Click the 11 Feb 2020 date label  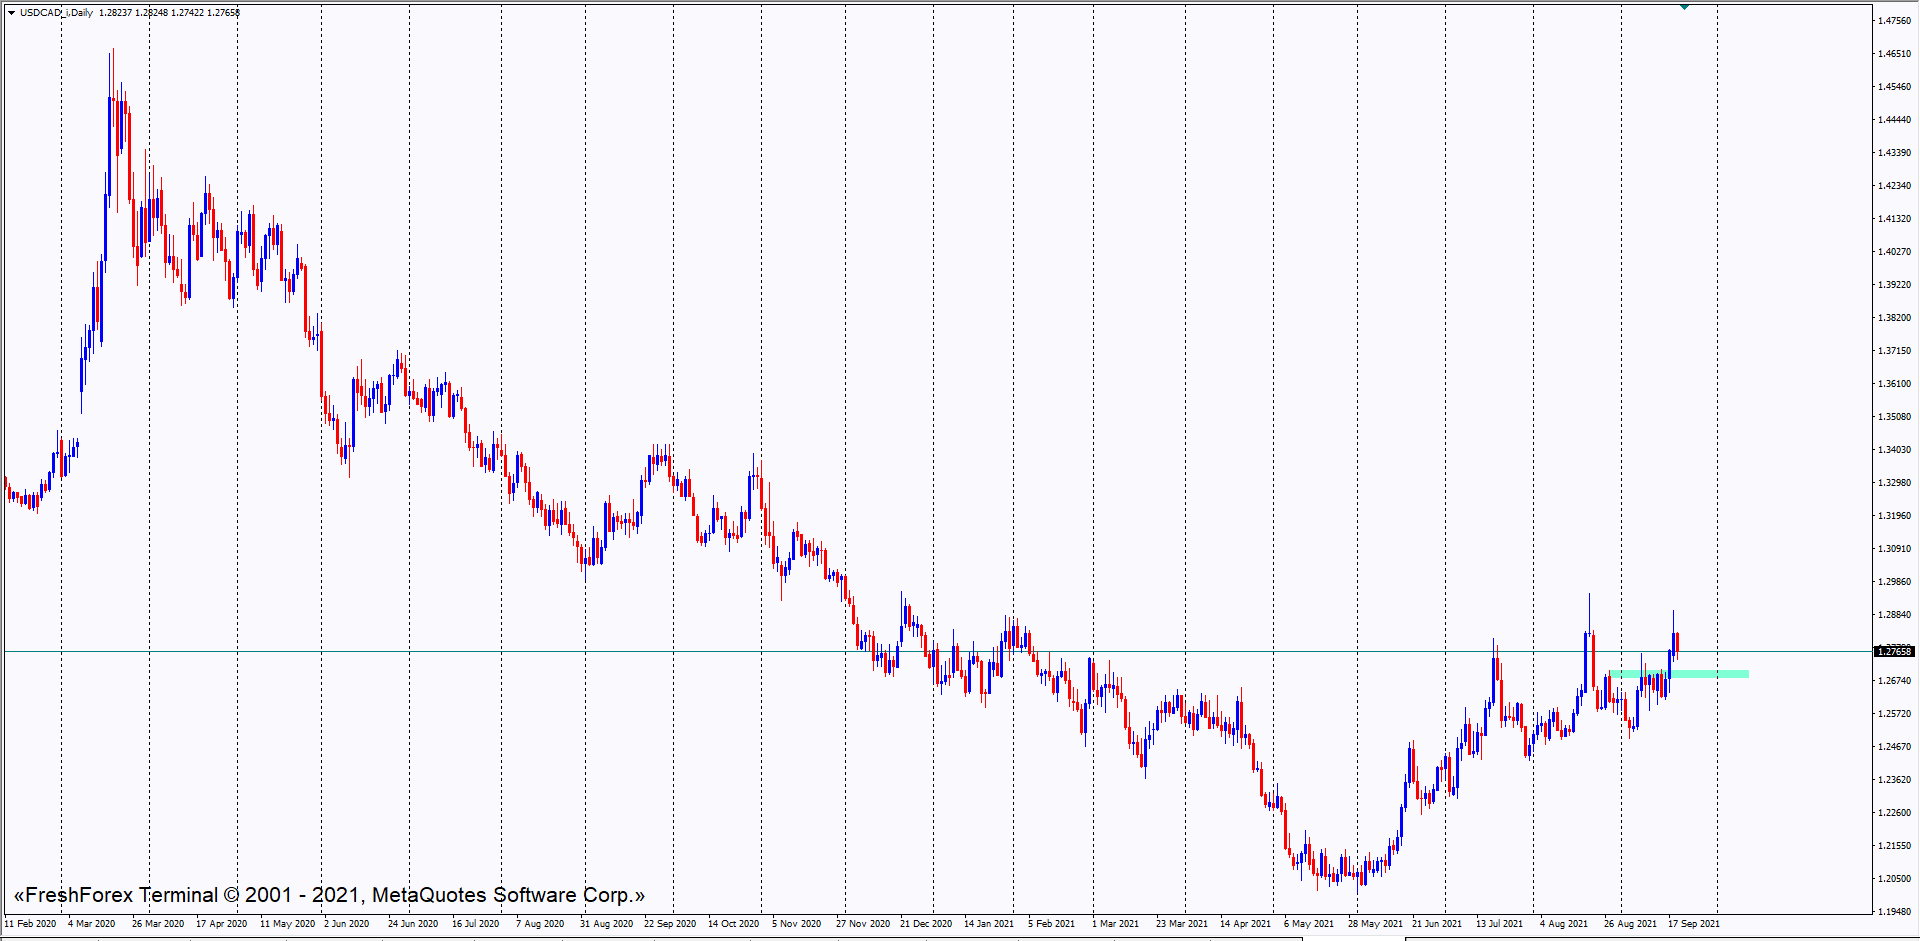(31, 924)
